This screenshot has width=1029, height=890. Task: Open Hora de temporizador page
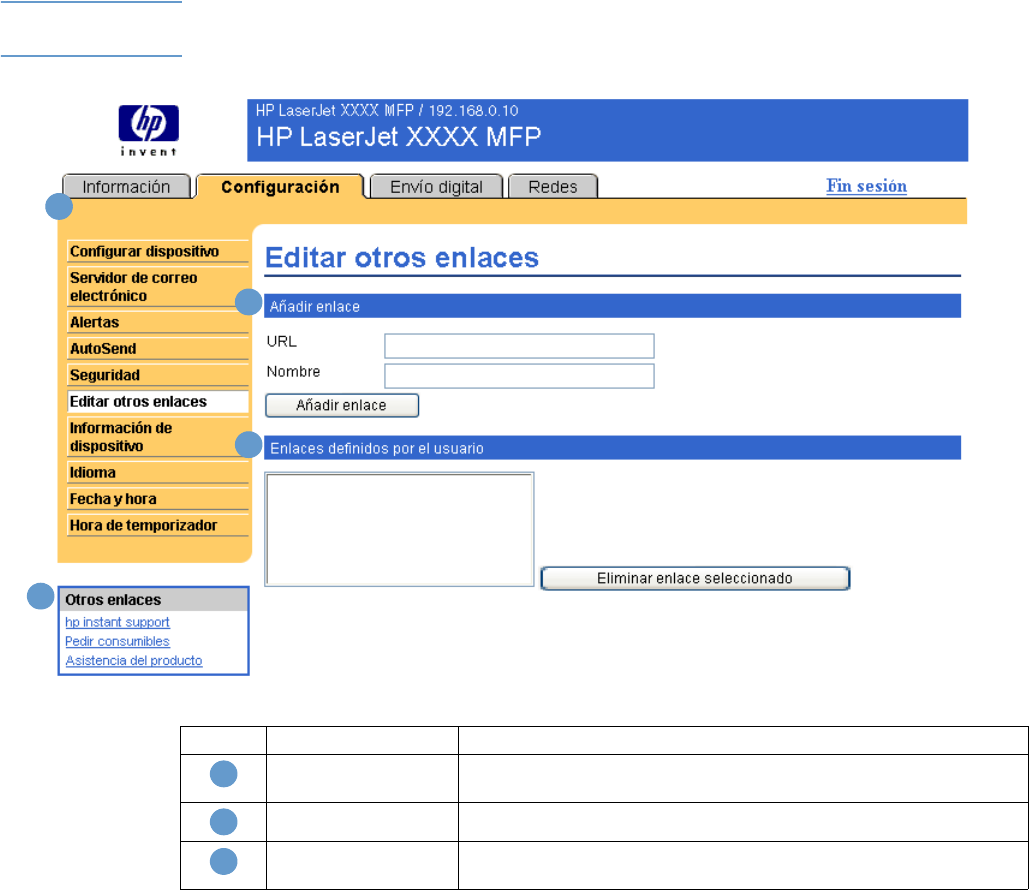[158, 525]
